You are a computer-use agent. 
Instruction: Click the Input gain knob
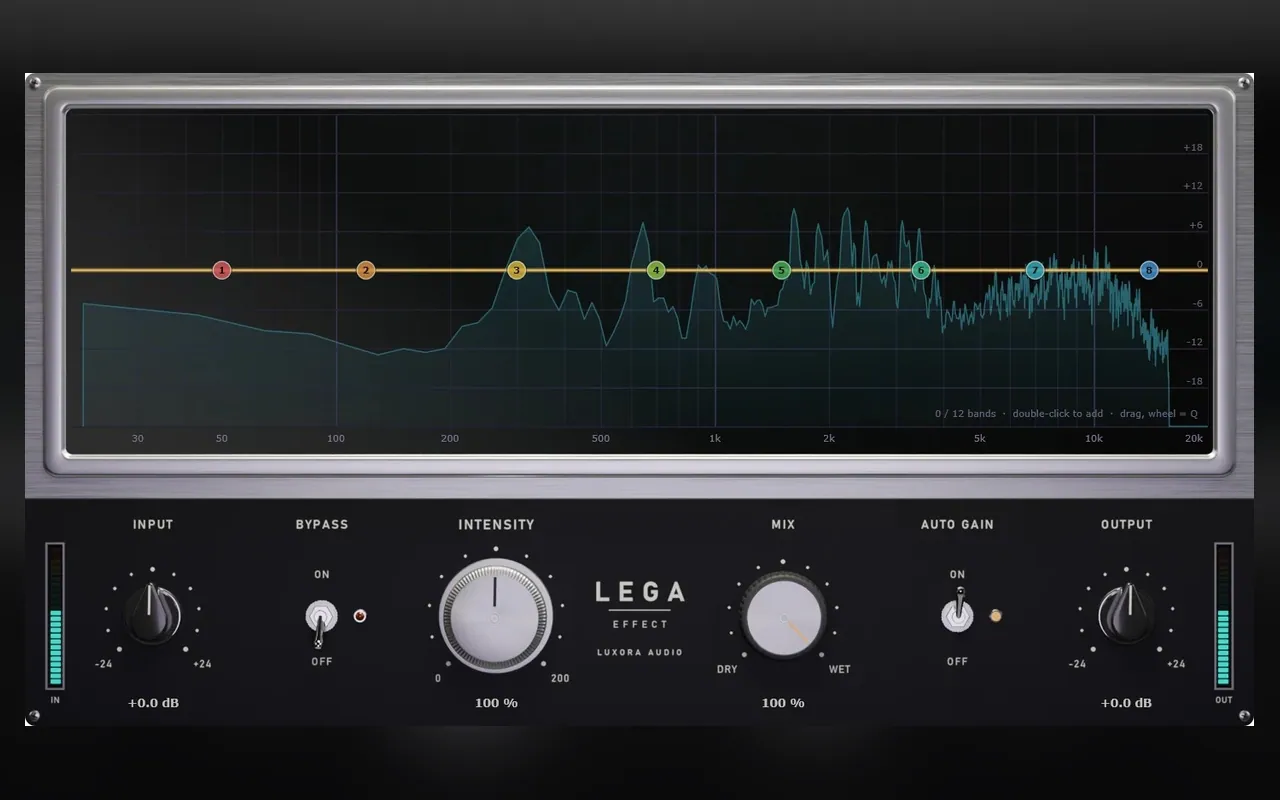coord(153,615)
